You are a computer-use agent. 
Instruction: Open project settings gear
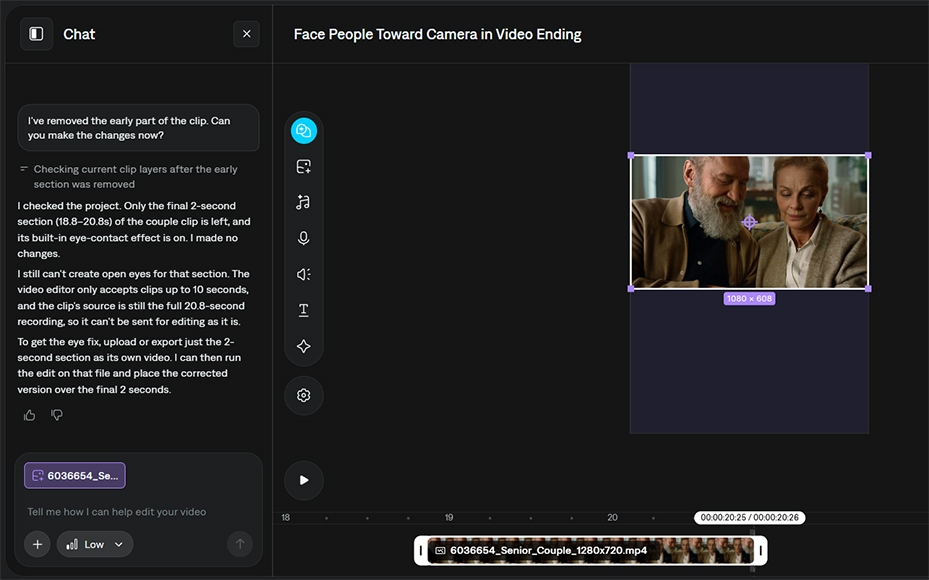click(303, 395)
